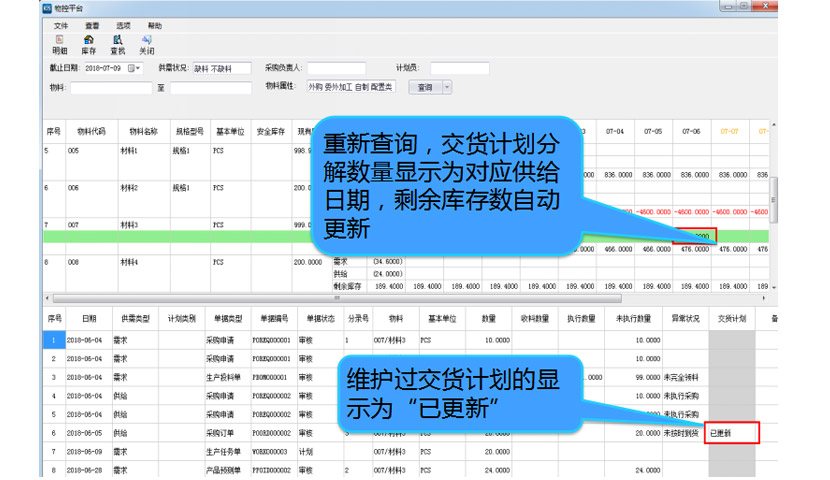Open the calendar picker for 截止日期
This screenshot has height=480, width=830.
tap(135, 69)
